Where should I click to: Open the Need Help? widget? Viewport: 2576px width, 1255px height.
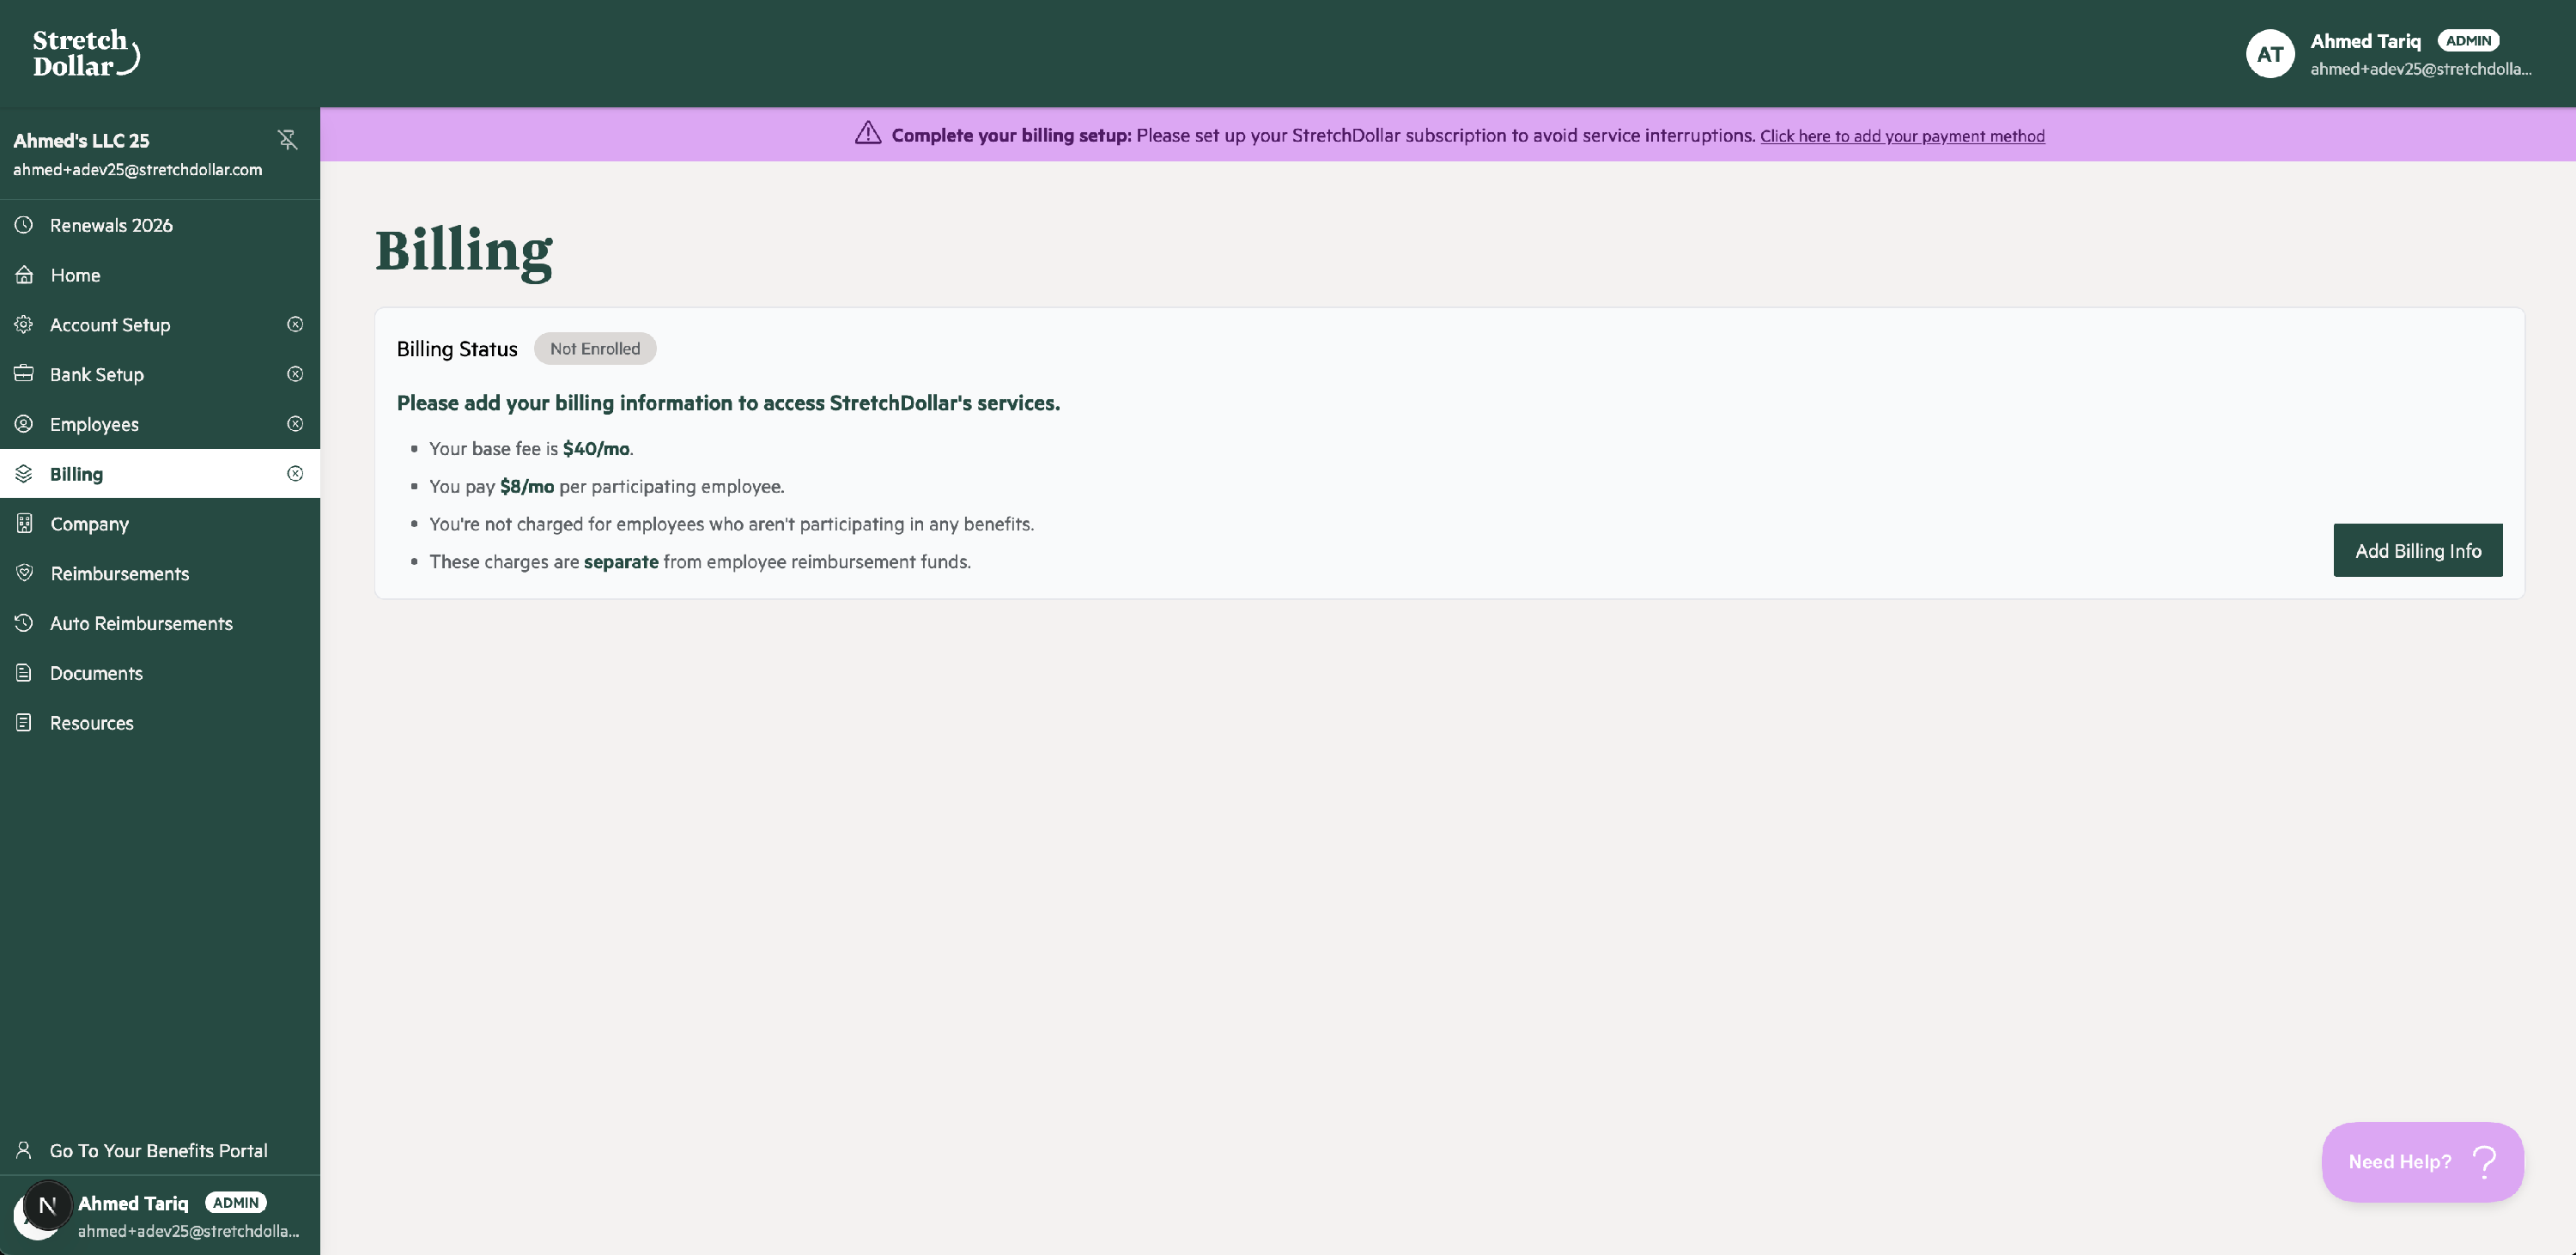pos(2422,1162)
